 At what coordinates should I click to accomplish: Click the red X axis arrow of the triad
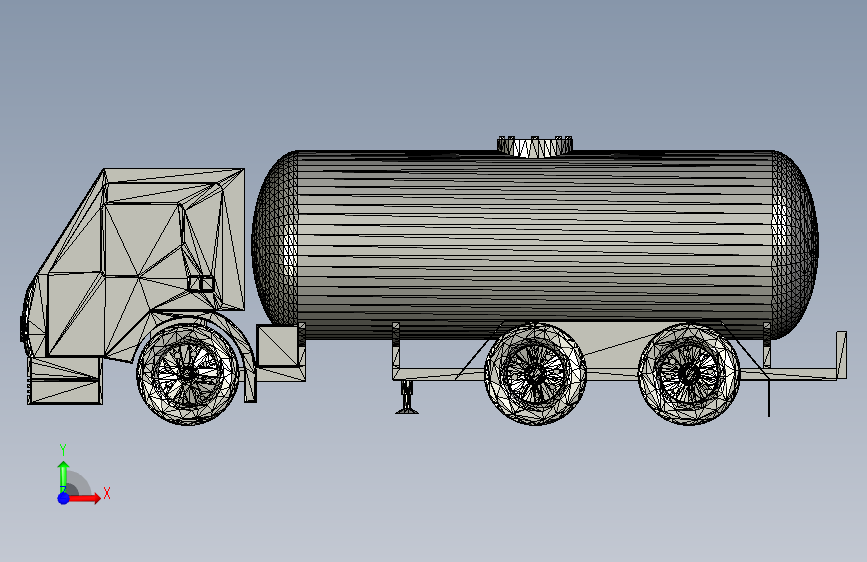84,498
